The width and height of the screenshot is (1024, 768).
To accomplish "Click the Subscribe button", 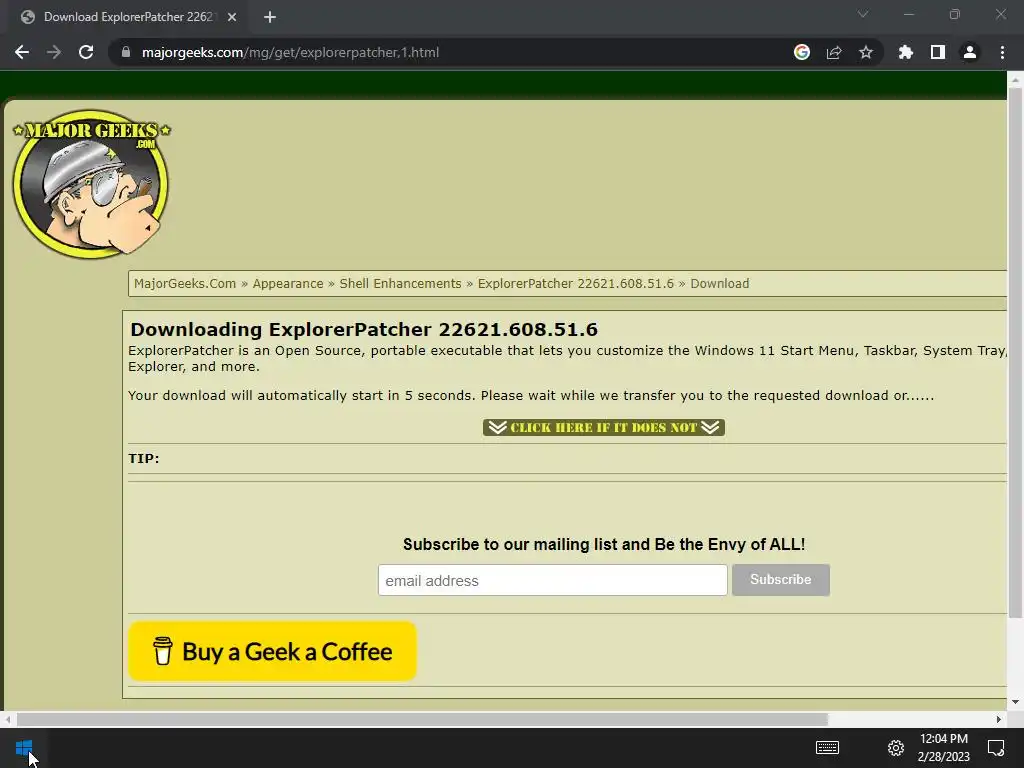I will [x=780, y=580].
